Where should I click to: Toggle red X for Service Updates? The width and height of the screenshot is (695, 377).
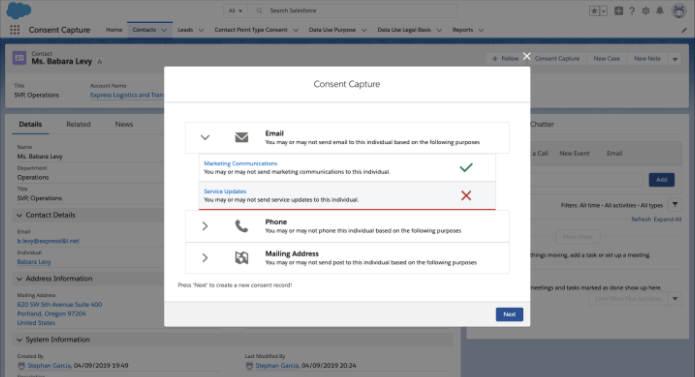pos(466,195)
